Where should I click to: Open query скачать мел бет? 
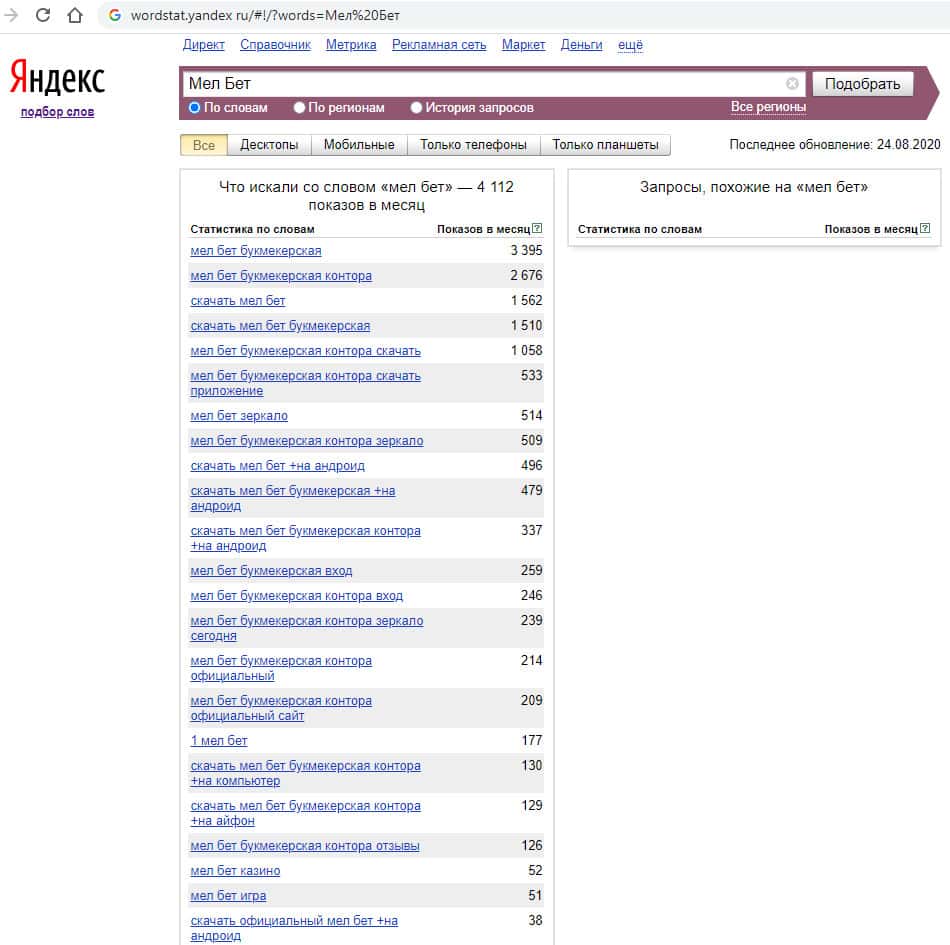[238, 300]
